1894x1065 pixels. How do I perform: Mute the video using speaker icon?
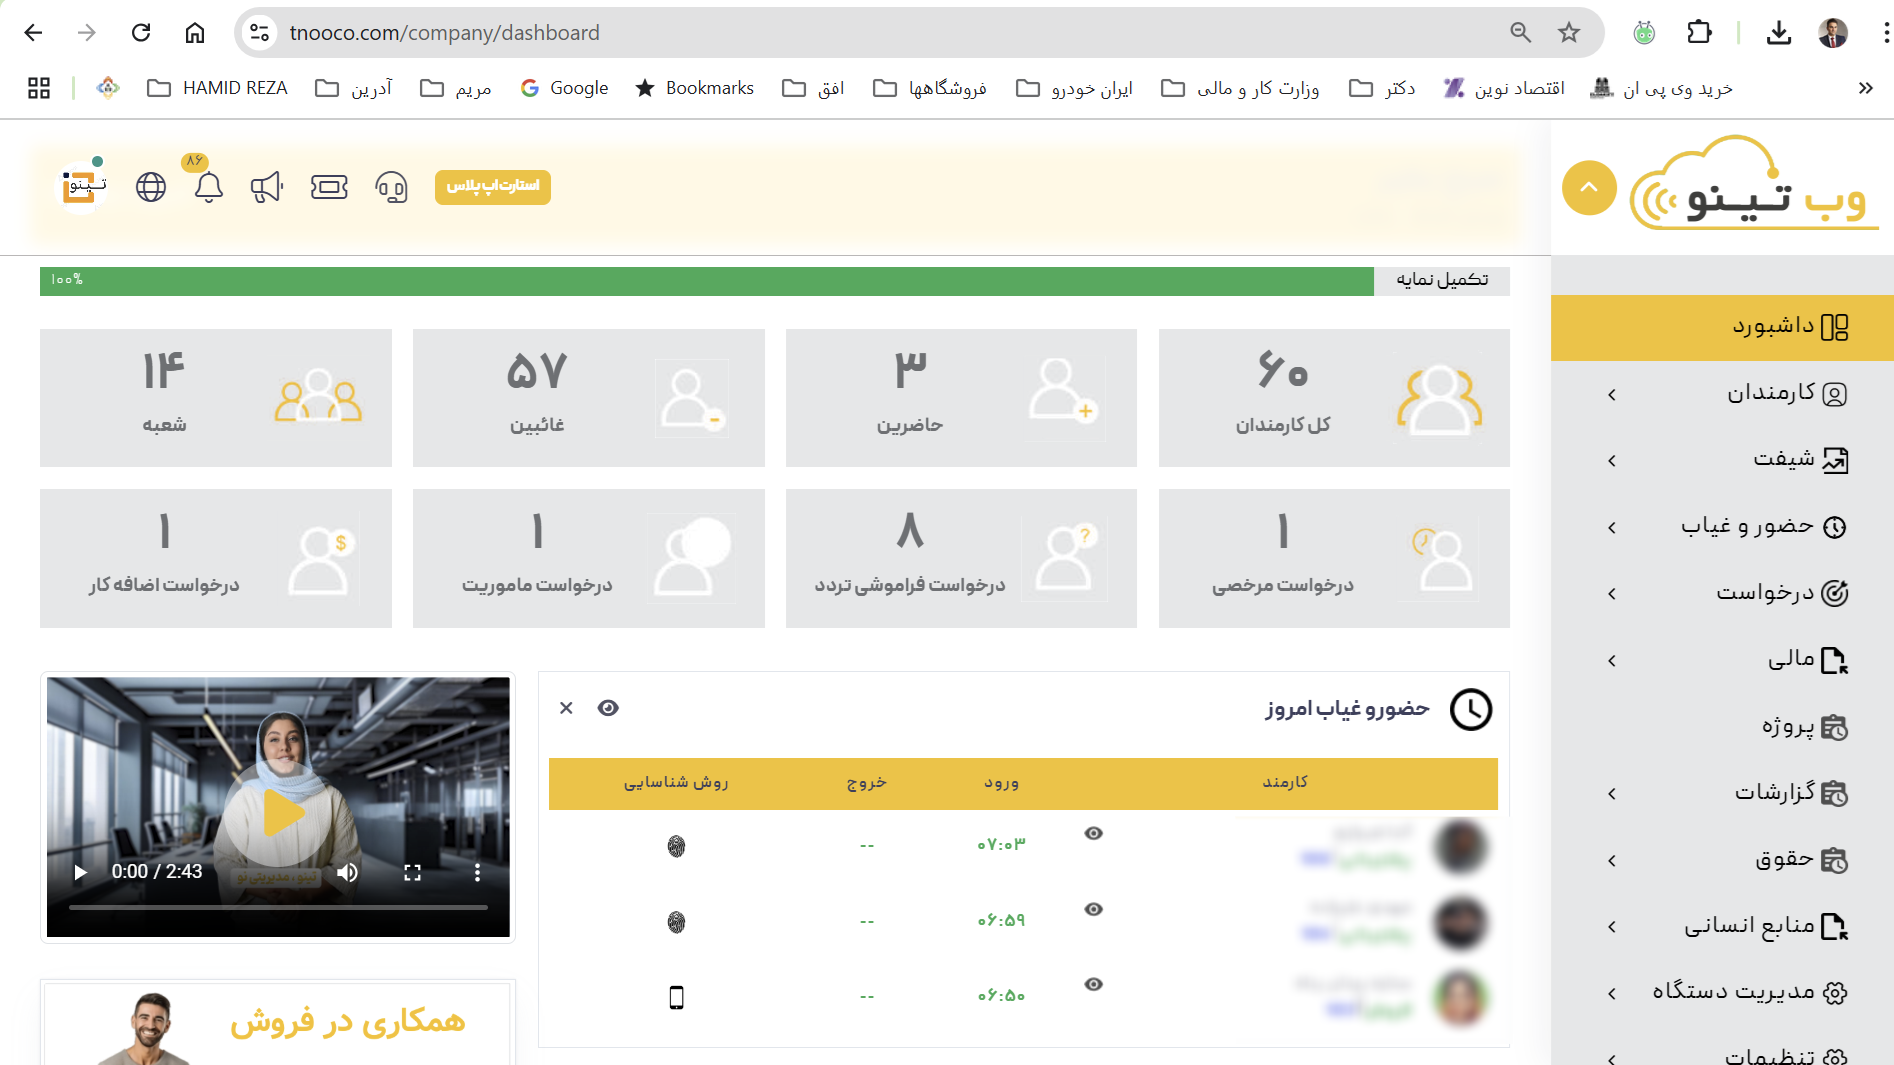(x=347, y=872)
